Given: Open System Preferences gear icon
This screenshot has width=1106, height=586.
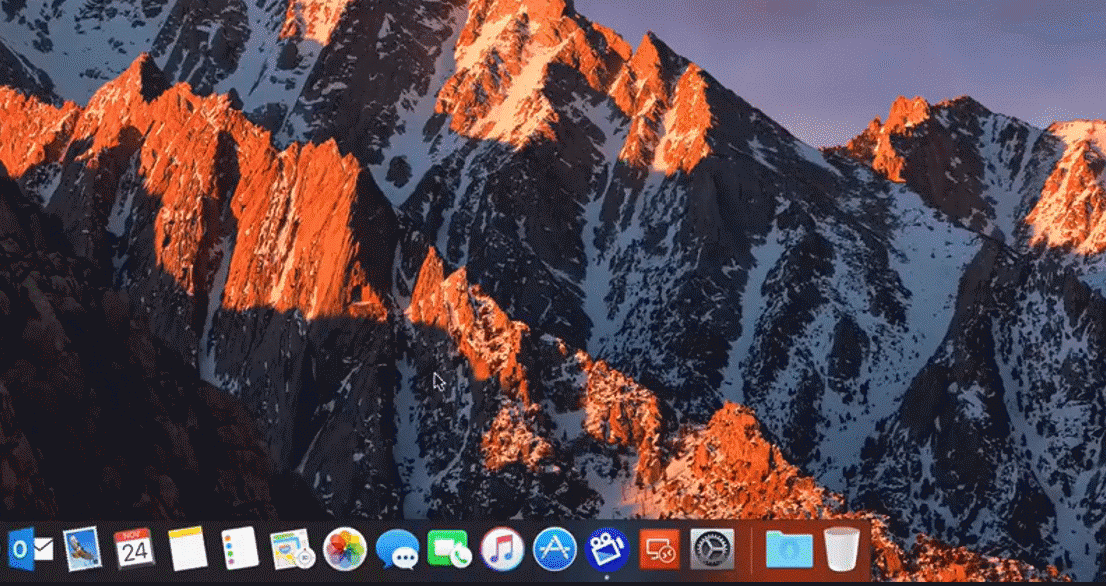Looking at the screenshot, I should [x=712, y=548].
